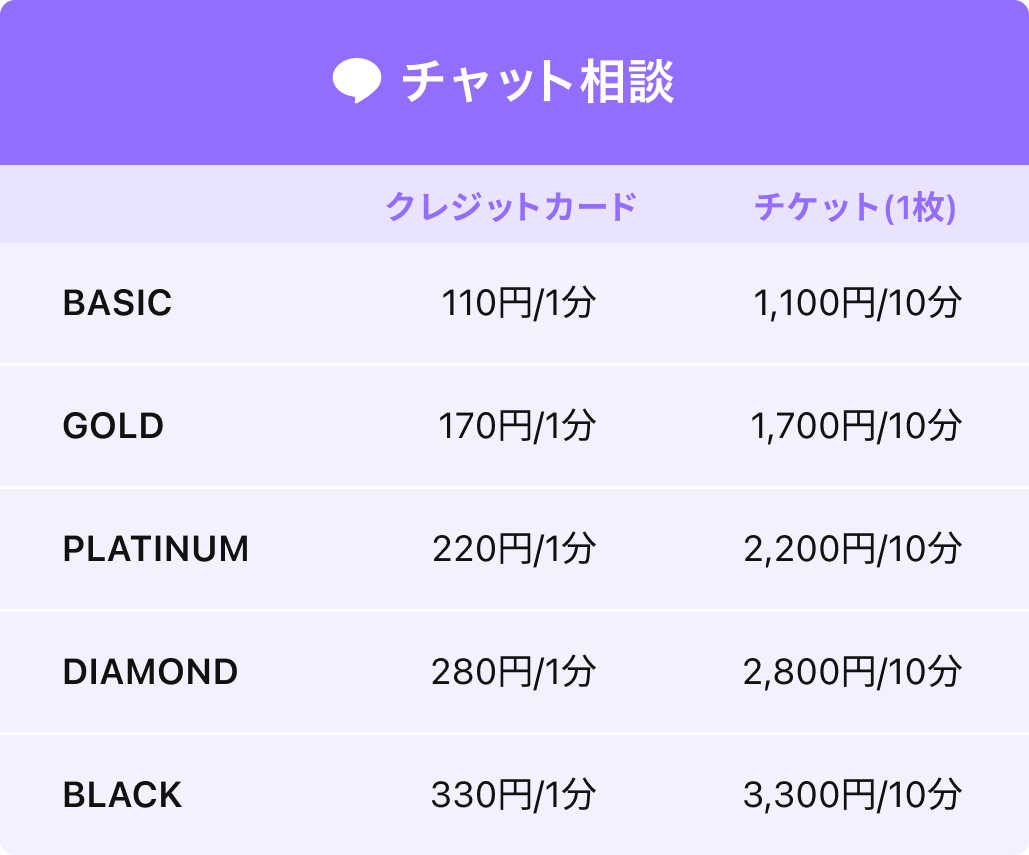Click the DIAMOND plan label
Screen dimensions: 1029x855
[x=150, y=672]
